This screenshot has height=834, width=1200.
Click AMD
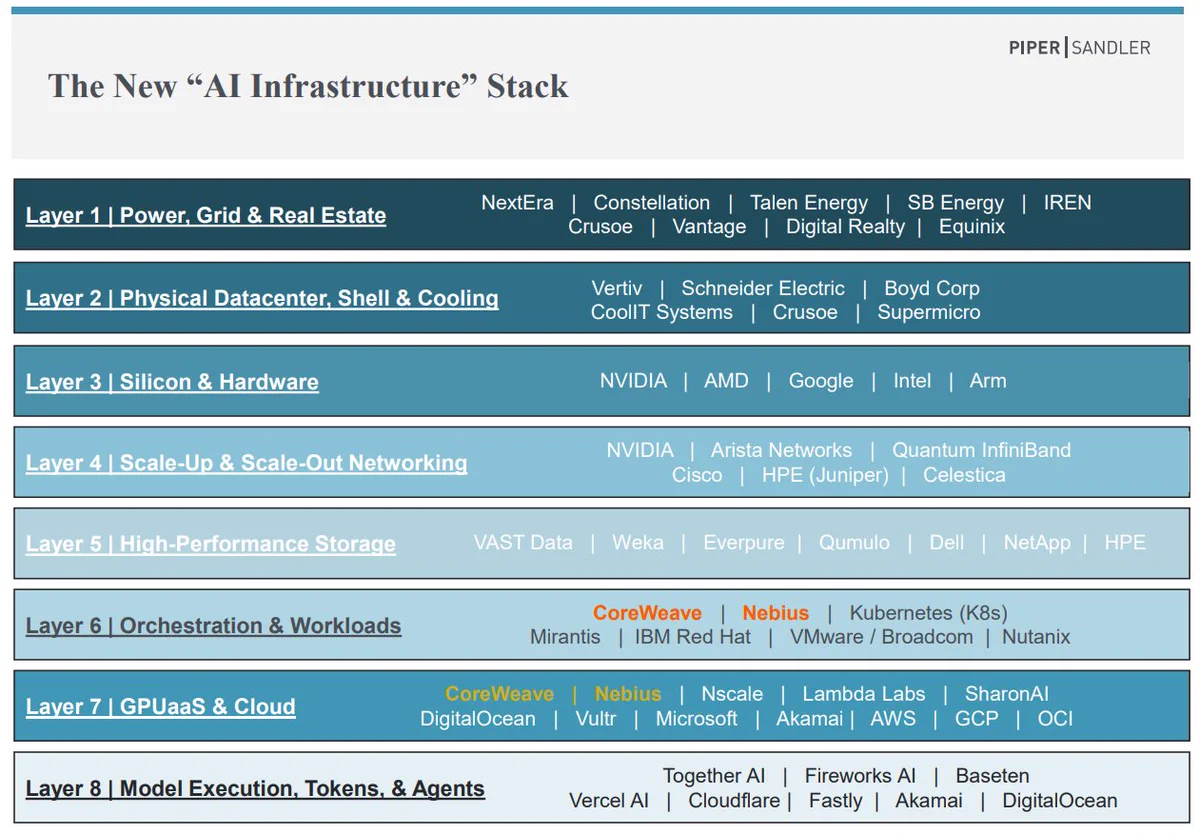coord(726,381)
